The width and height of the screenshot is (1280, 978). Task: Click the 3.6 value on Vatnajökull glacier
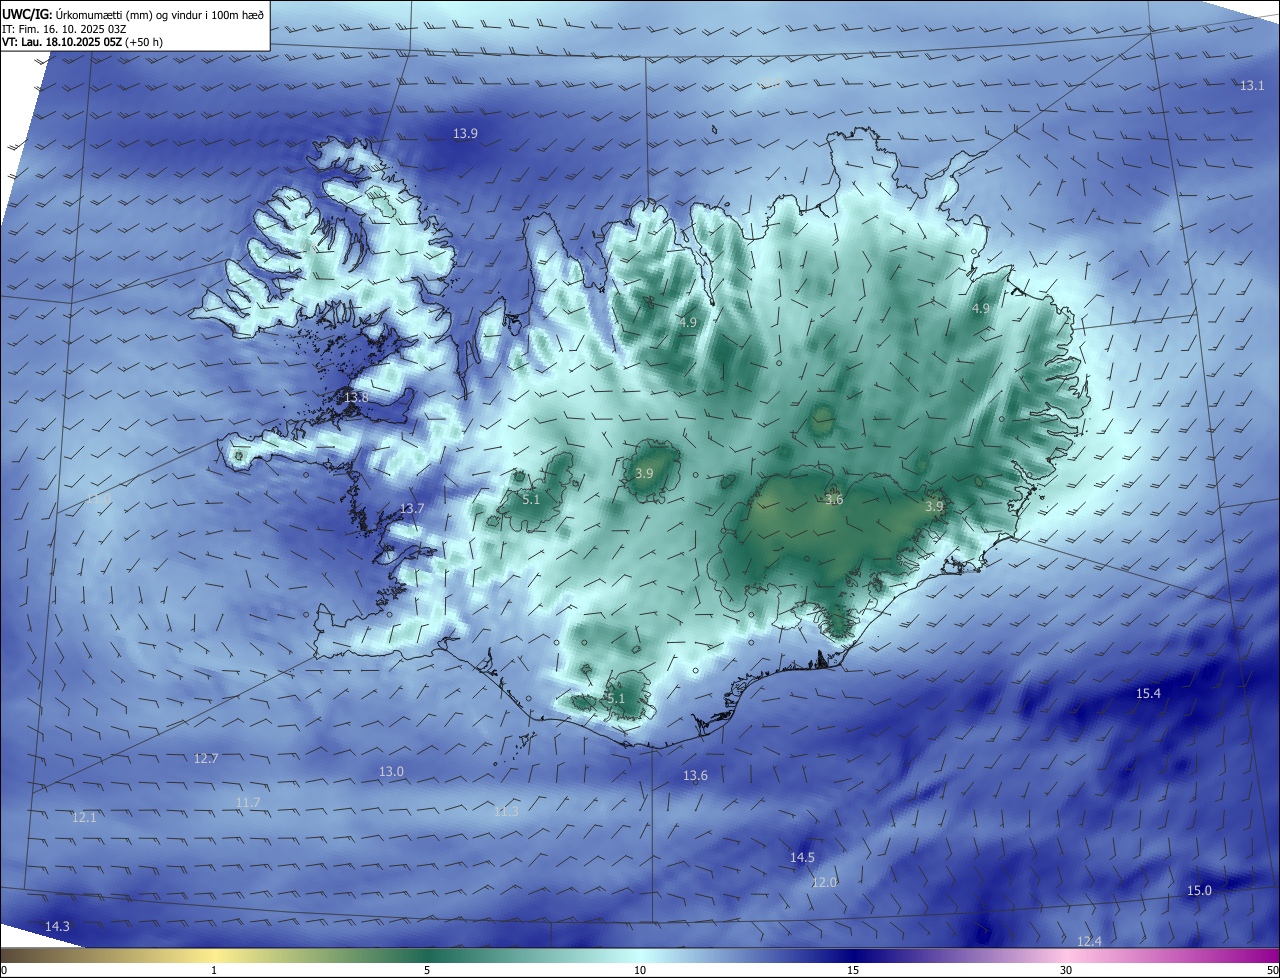click(834, 500)
